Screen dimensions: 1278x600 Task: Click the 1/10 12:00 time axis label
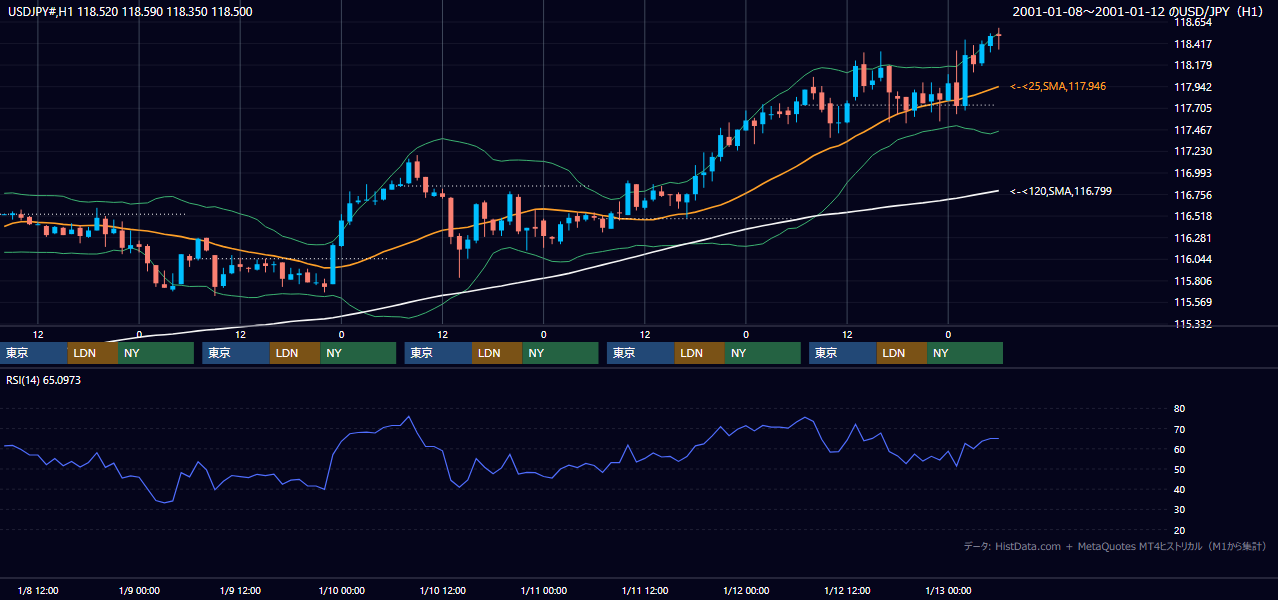pyautogui.click(x=442, y=591)
